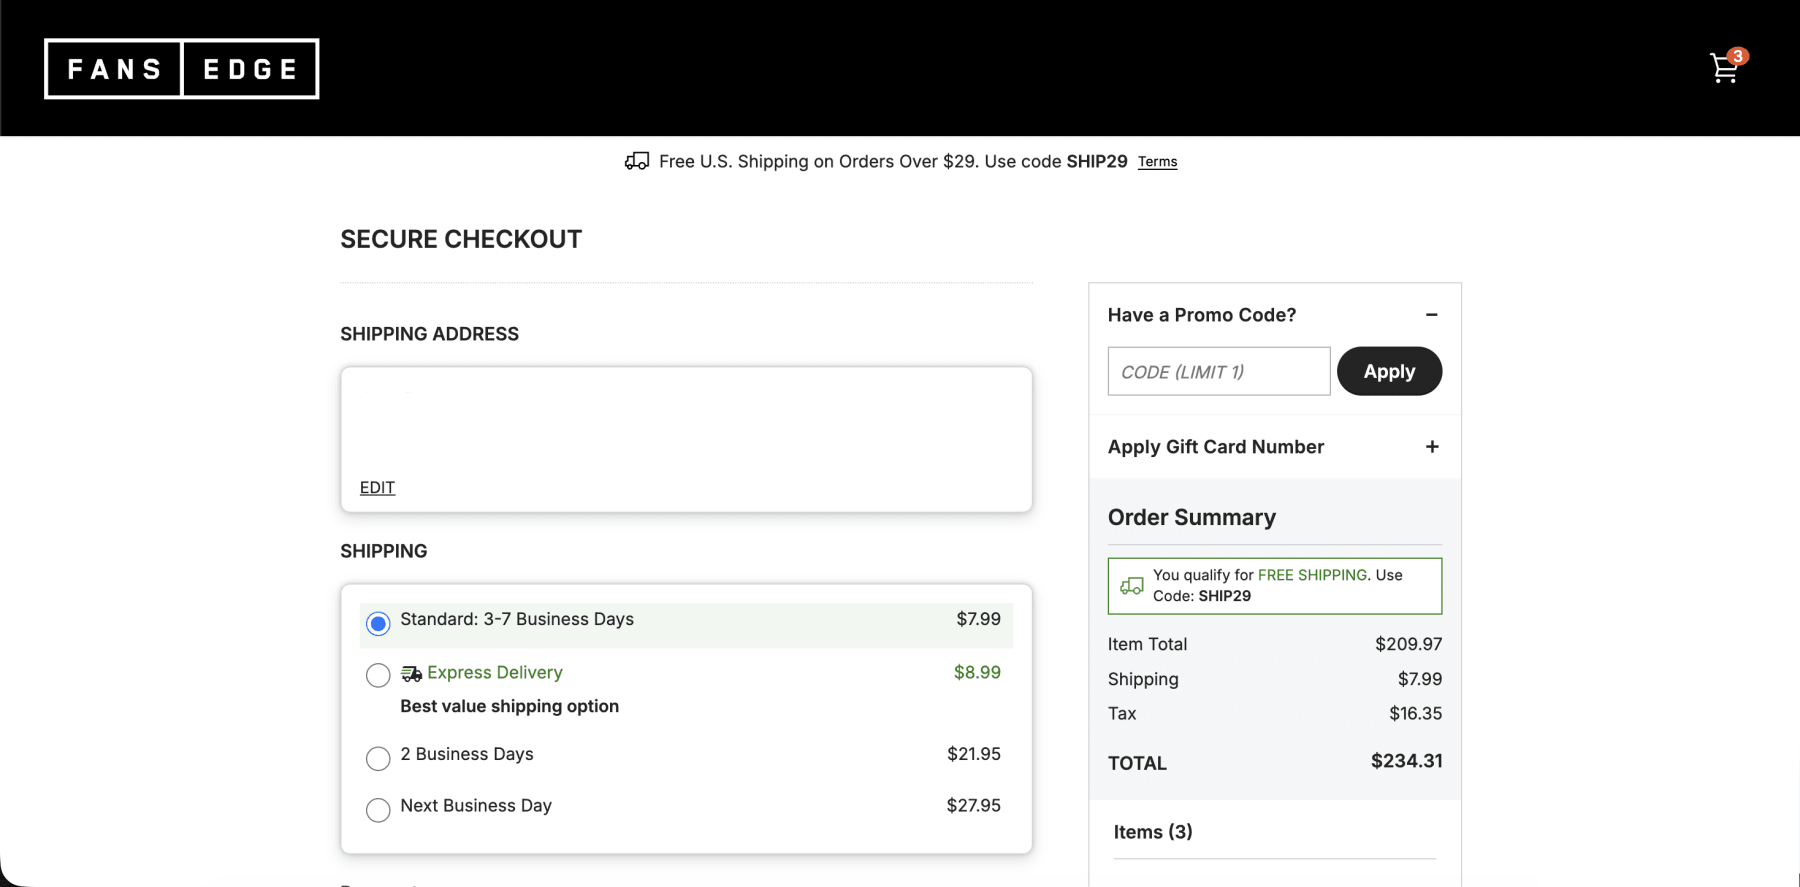The width and height of the screenshot is (1800, 887).
Task: Click the promo code input field
Action: [1218, 372]
